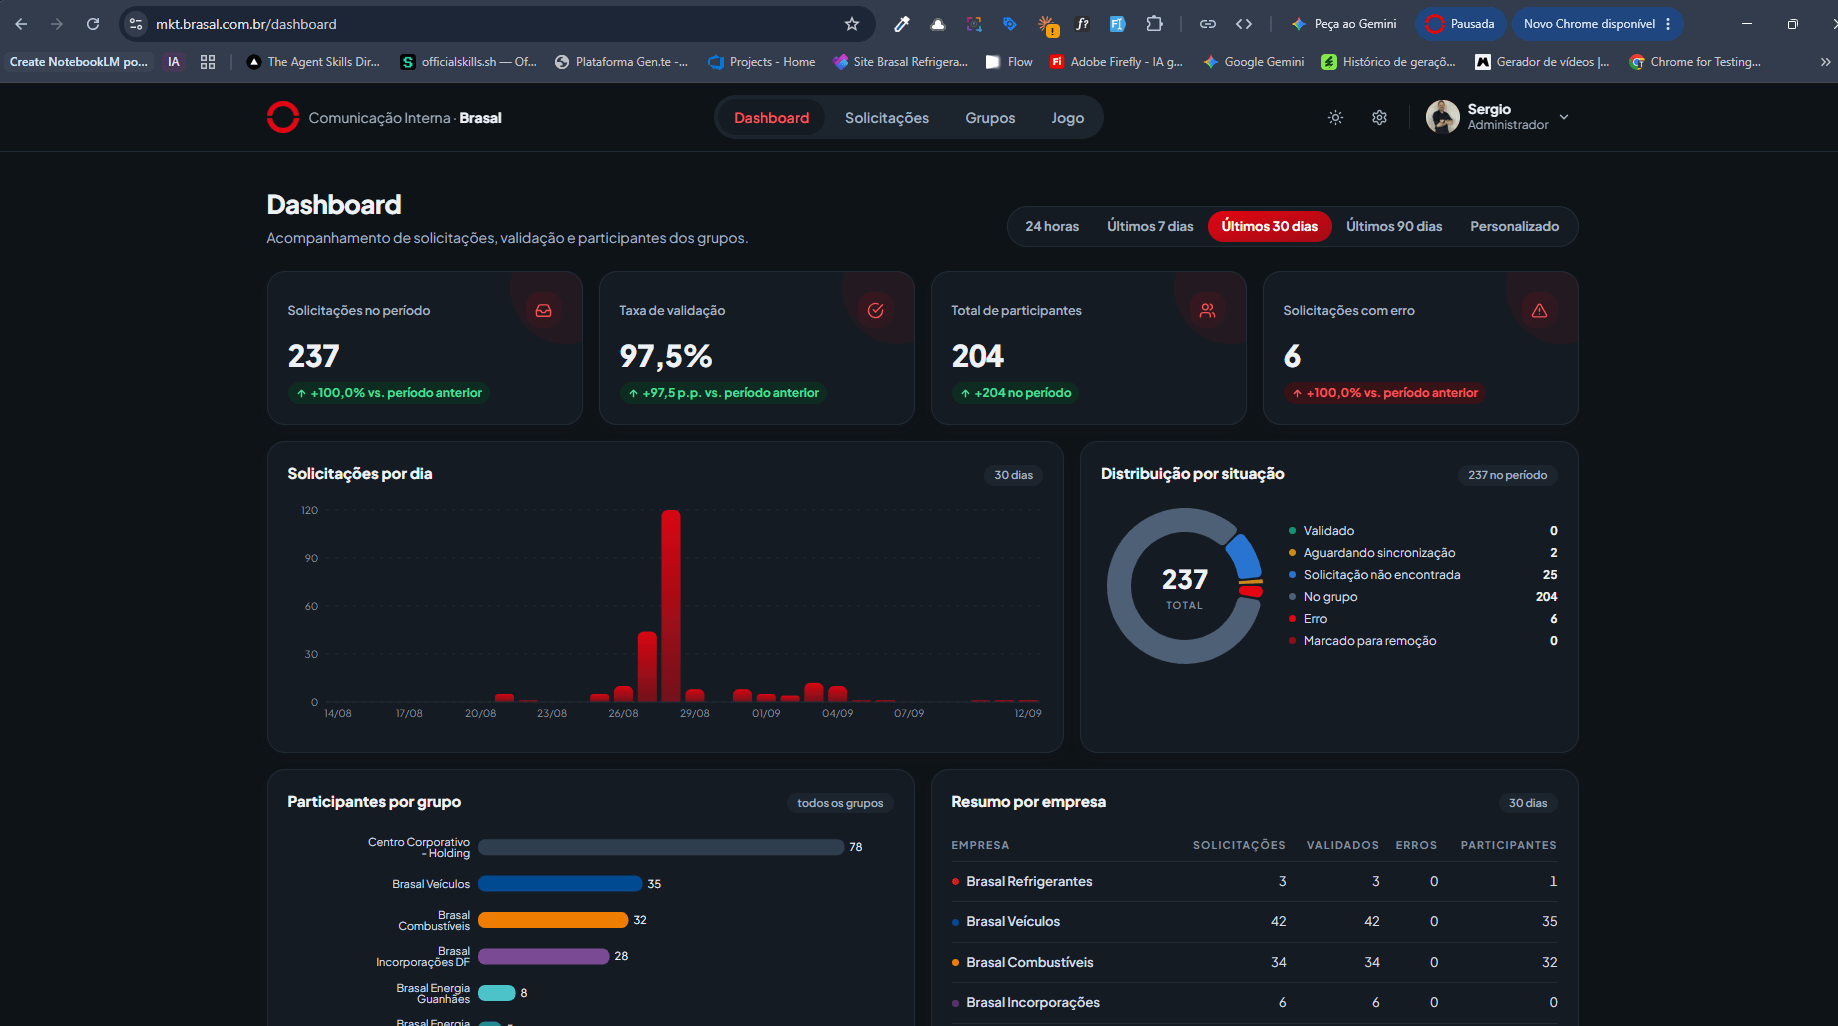Toggle the light/dark theme sun icon

click(1335, 118)
